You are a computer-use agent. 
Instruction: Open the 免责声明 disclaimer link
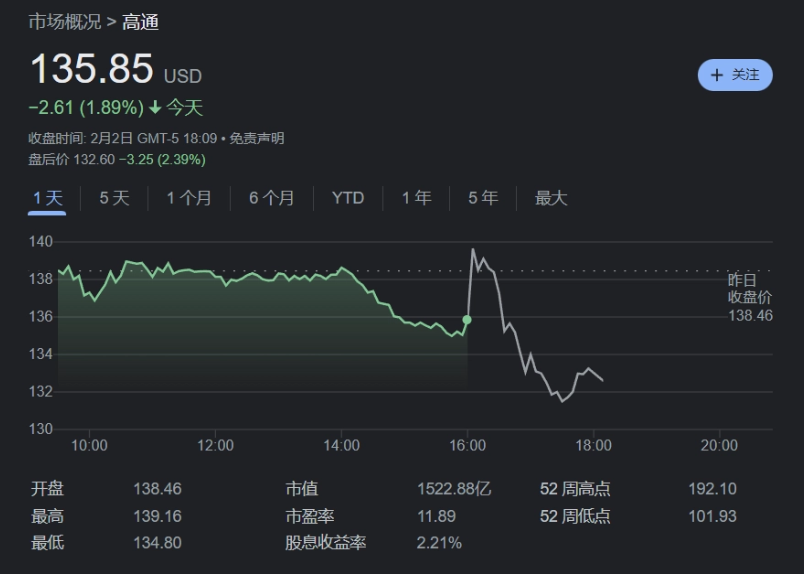(256, 138)
